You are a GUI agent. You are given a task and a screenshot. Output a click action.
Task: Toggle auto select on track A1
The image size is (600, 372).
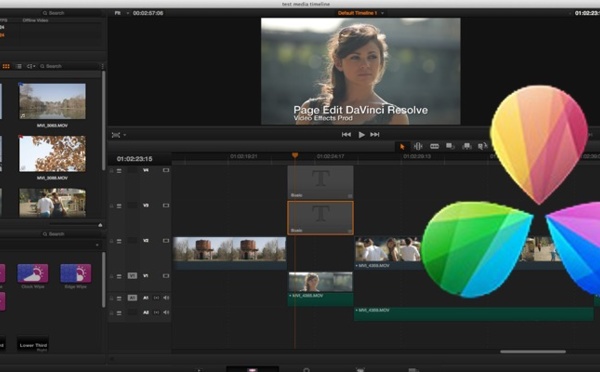(119, 298)
